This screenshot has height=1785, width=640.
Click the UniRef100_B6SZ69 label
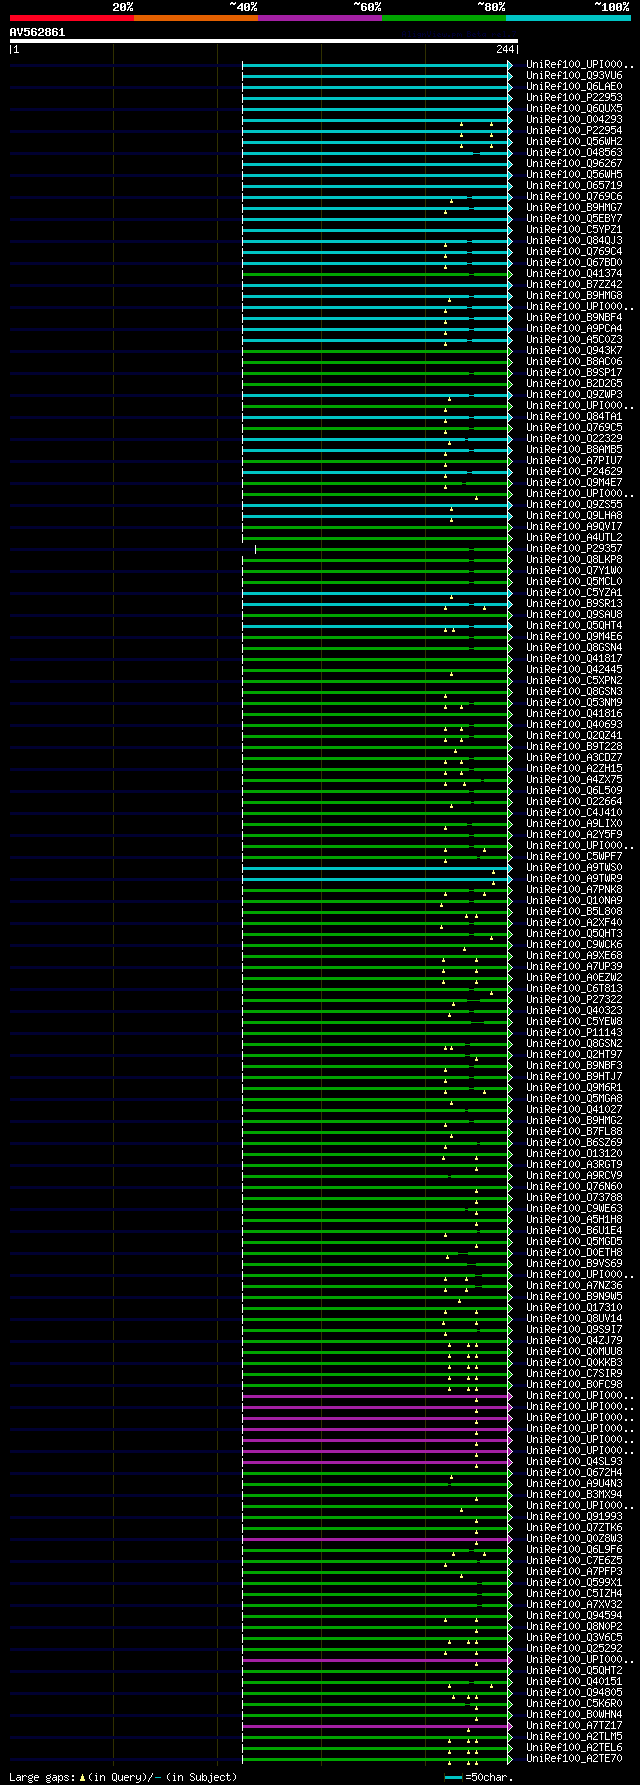point(574,1142)
